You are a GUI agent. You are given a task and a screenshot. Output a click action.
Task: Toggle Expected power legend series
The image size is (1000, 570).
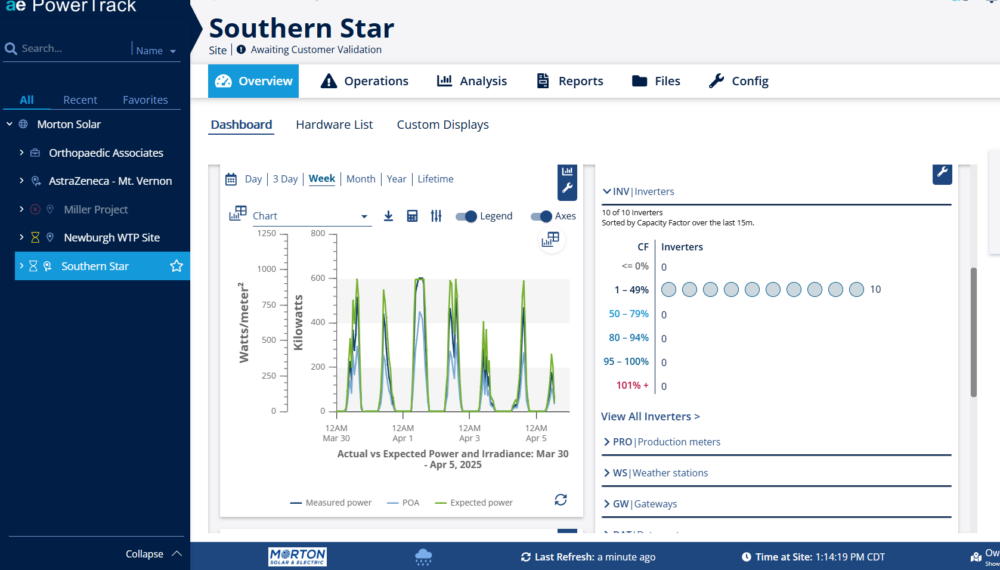(x=474, y=502)
